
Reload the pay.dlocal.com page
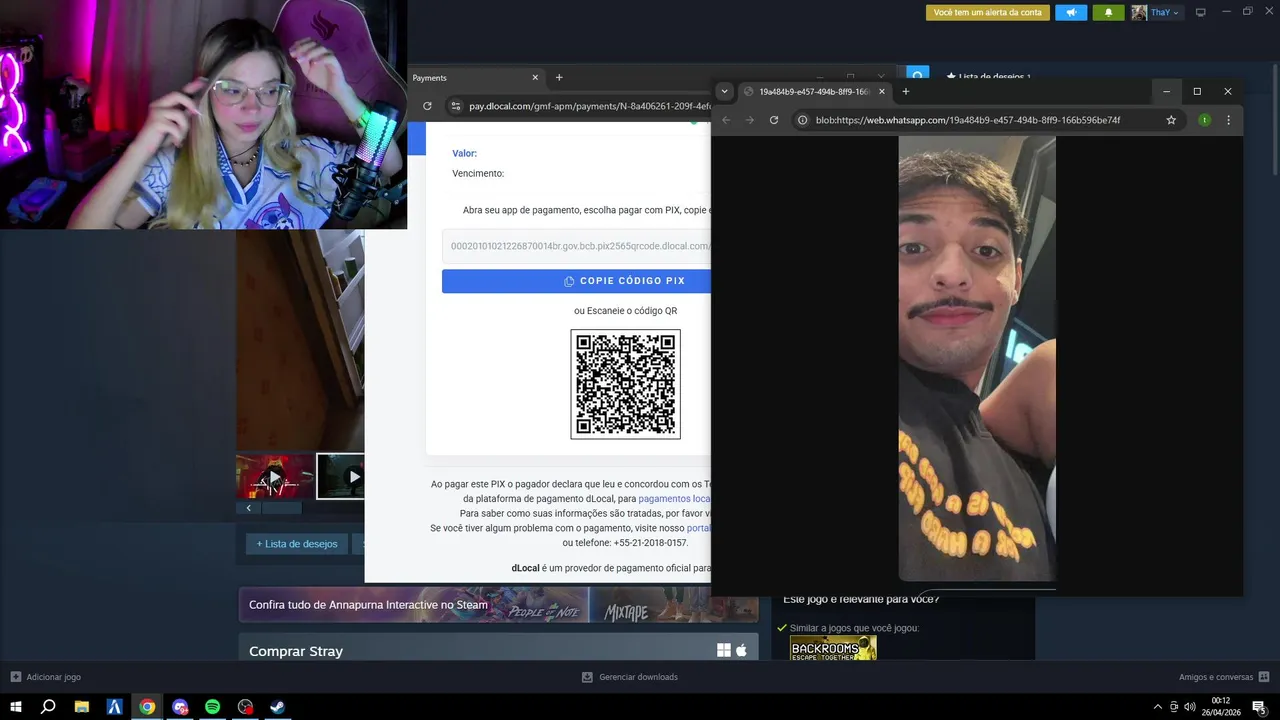(428, 106)
